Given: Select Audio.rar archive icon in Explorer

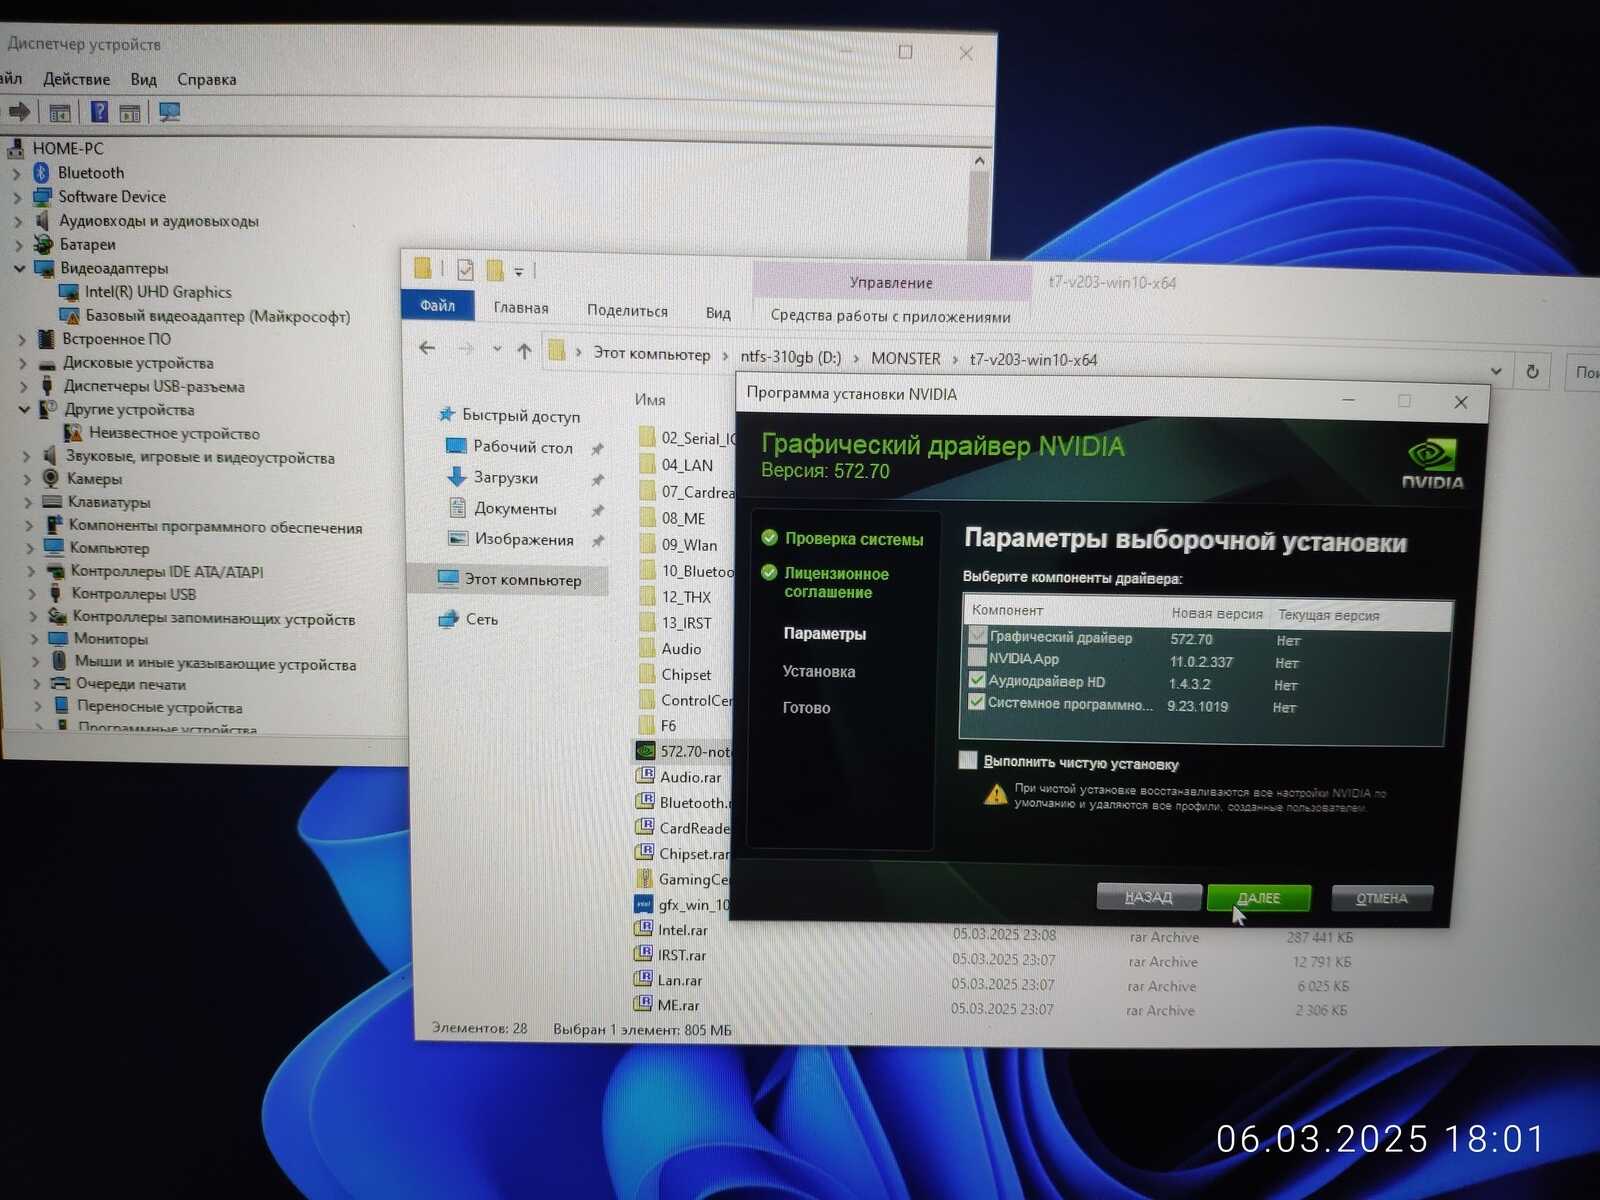Looking at the screenshot, I should (x=645, y=776).
